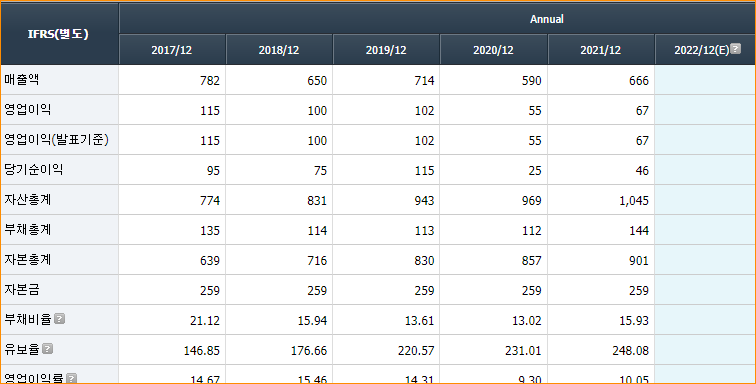Click the question-mark icon next to 부채비율

point(59,318)
